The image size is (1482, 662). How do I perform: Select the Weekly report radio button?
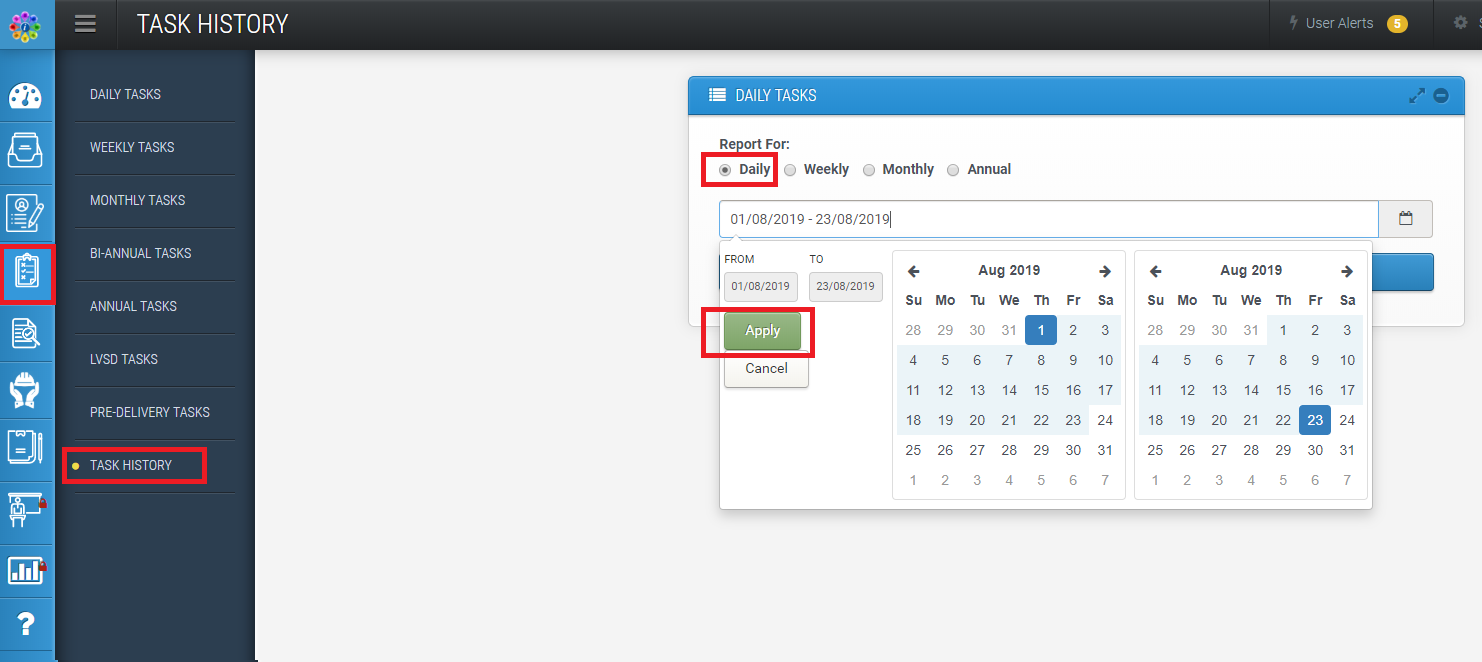tap(790, 169)
